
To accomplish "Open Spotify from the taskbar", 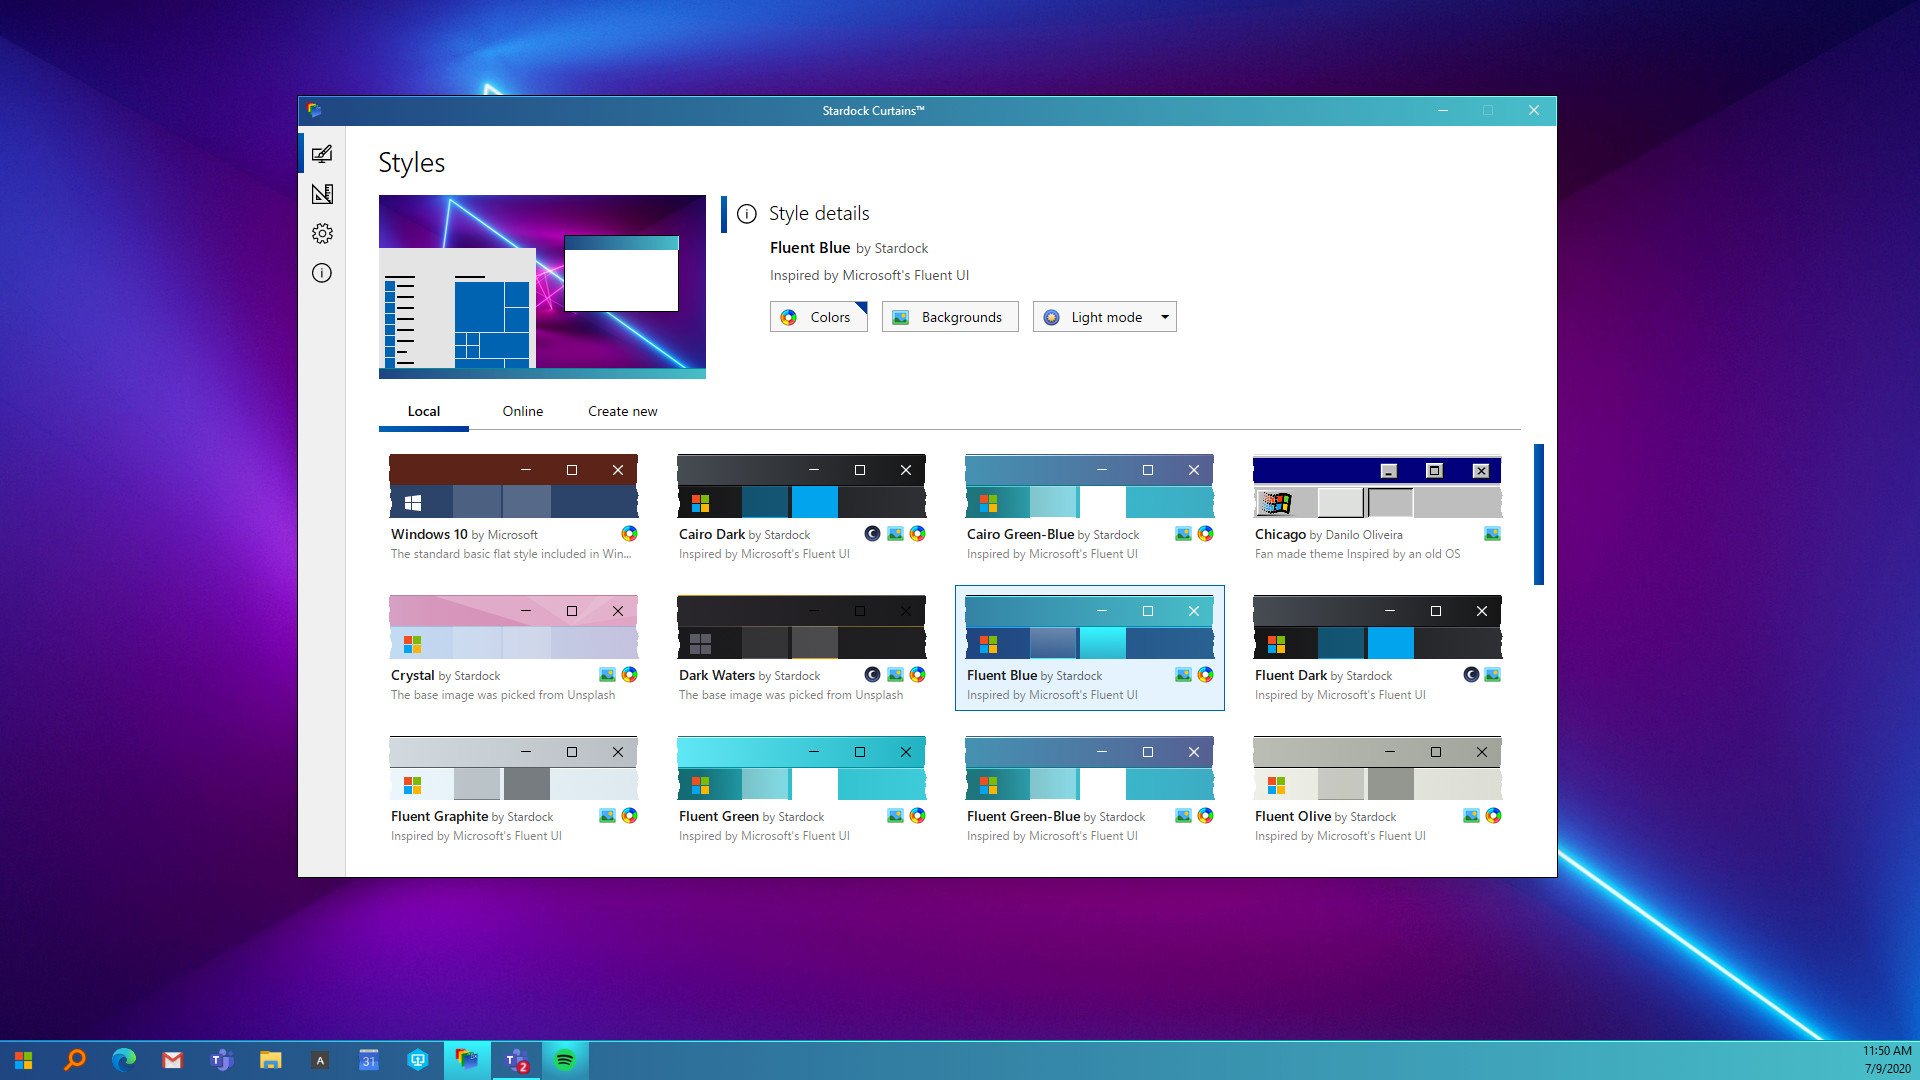I will 565,1059.
